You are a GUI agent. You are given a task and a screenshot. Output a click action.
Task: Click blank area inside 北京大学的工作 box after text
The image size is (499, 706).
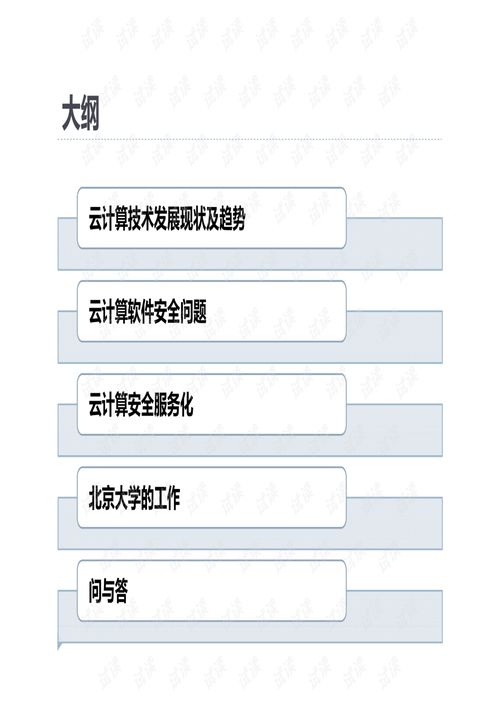pos(262,498)
